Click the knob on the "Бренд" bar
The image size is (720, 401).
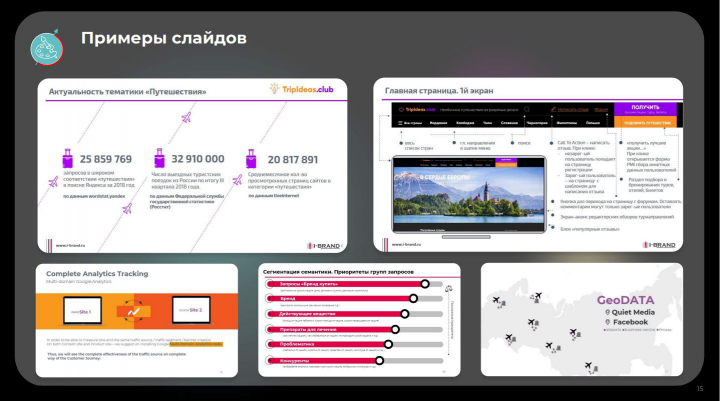point(413,299)
